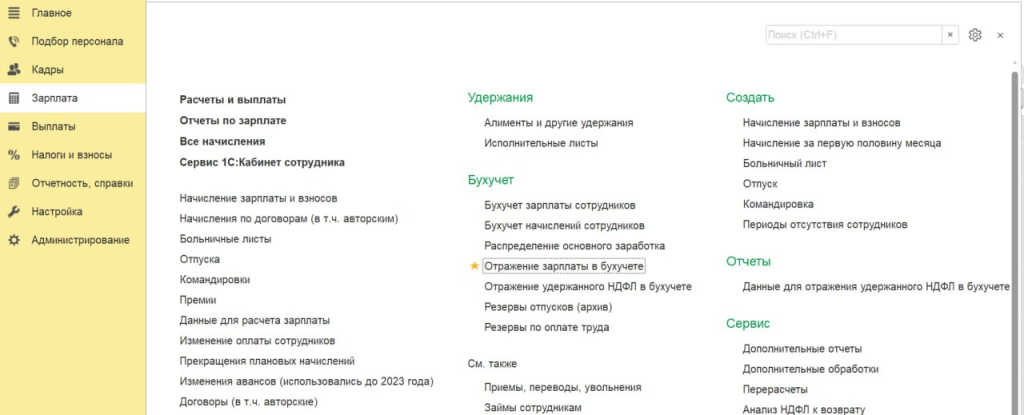Screen dimensions: 1024x415
Task: Create Начисление зарплаты и взносов document
Action: coord(822,123)
